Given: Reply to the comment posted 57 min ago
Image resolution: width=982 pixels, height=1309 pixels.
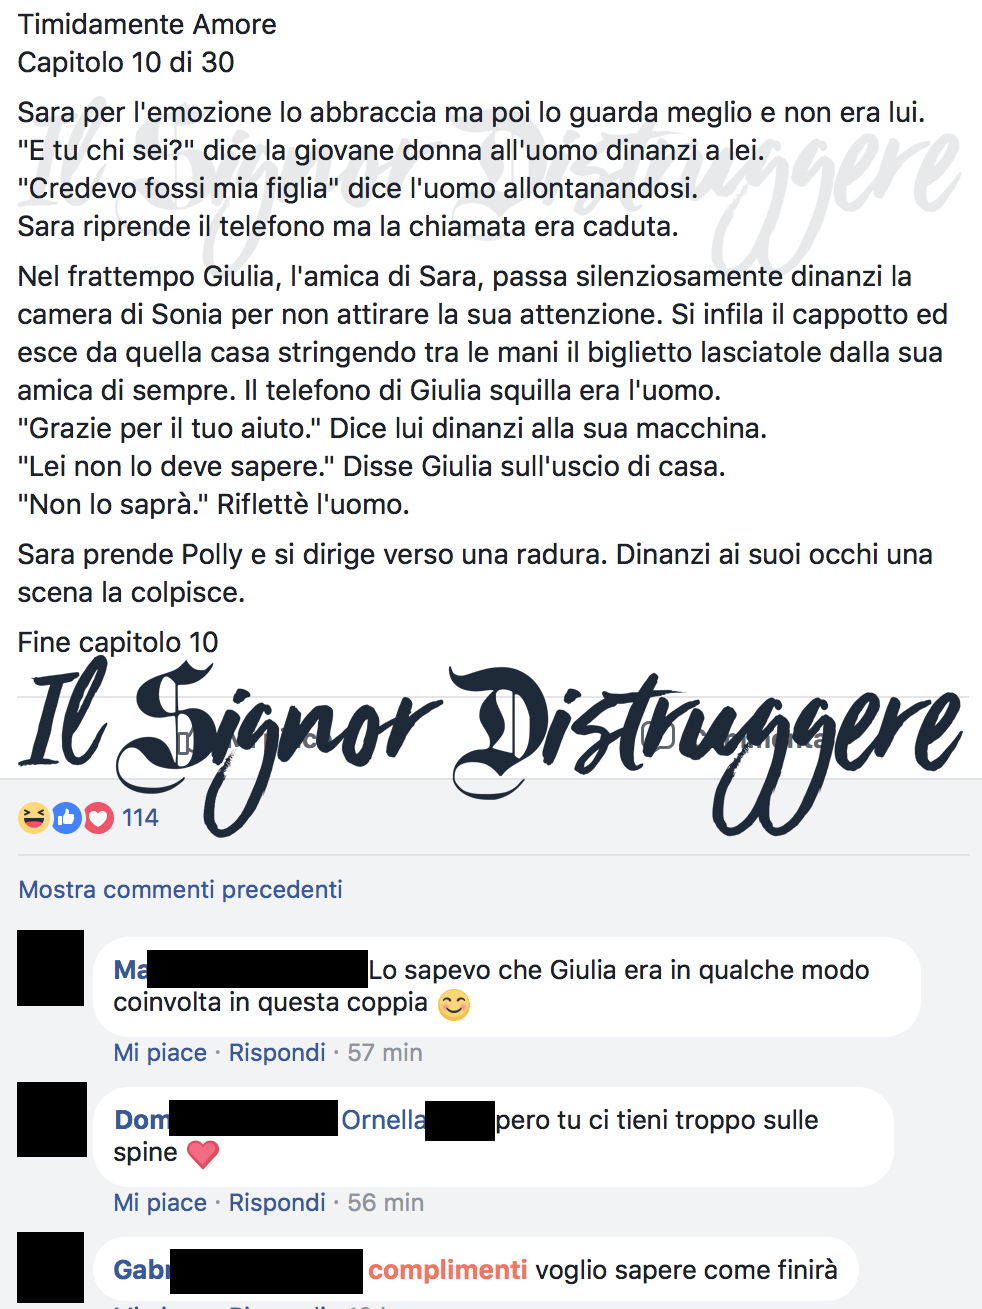Looking at the screenshot, I should pyautogui.click(x=277, y=1052).
